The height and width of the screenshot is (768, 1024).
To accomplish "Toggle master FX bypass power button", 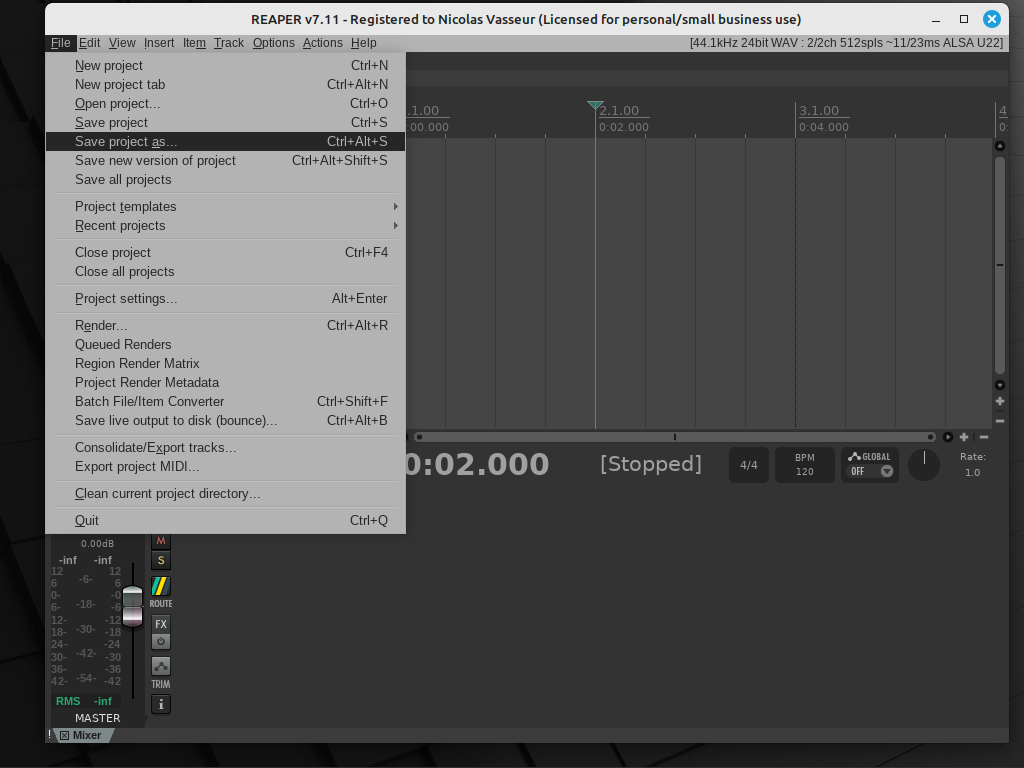I will (161, 641).
